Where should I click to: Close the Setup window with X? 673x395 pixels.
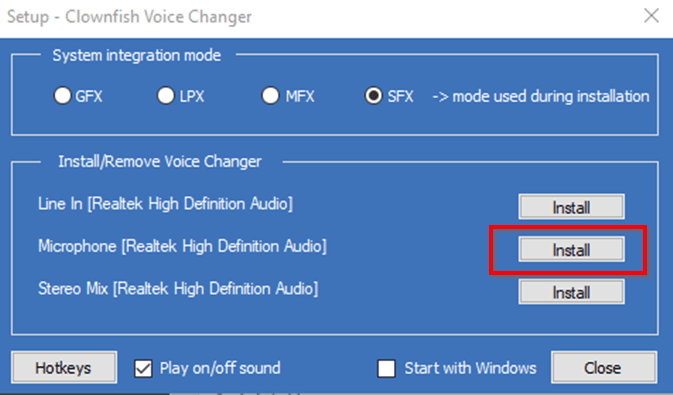pyautogui.click(x=652, y=16)
